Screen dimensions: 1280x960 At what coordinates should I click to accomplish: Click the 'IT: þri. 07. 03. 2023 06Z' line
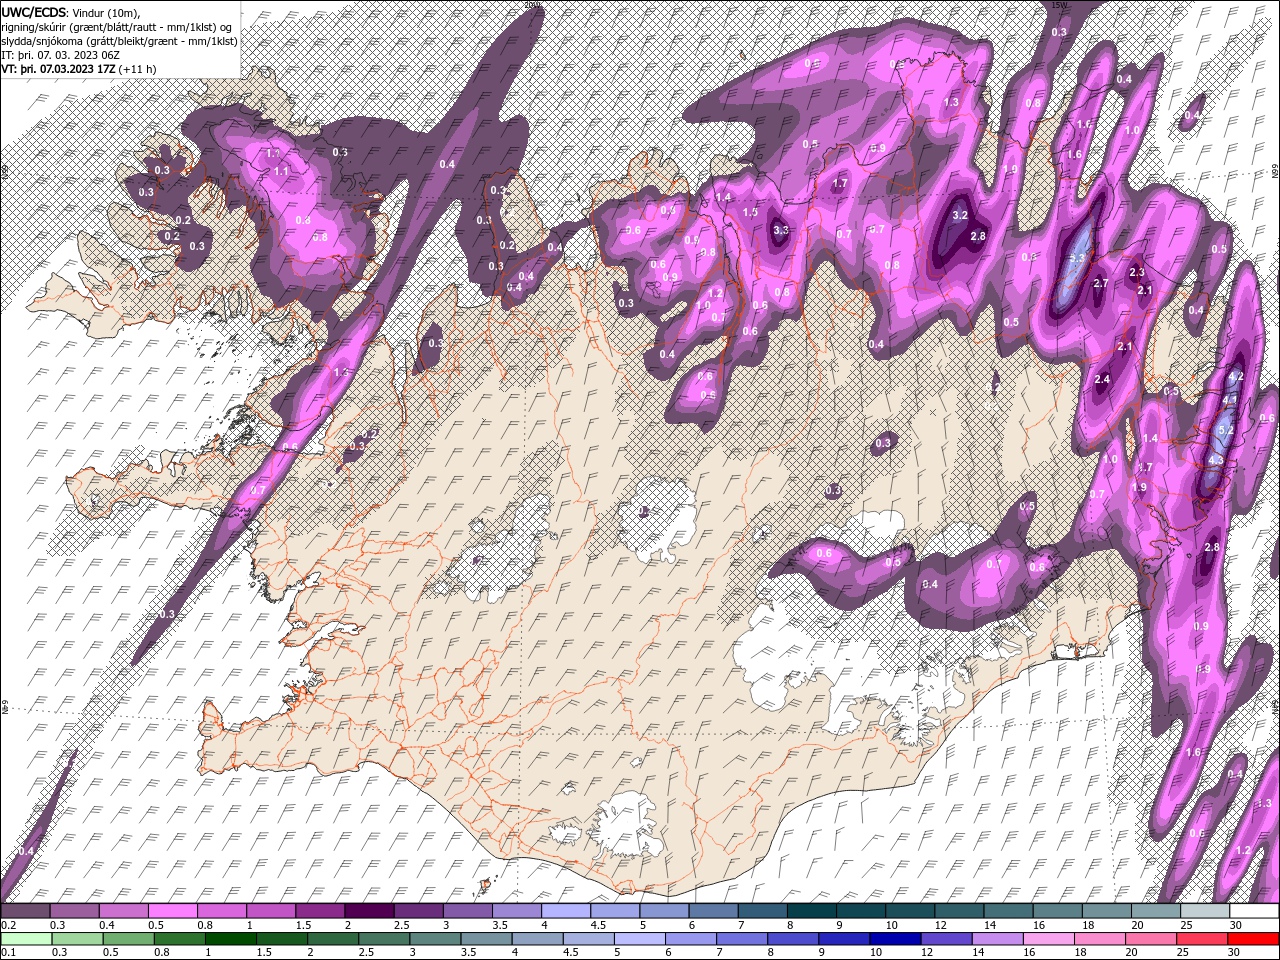click(60, 55)
